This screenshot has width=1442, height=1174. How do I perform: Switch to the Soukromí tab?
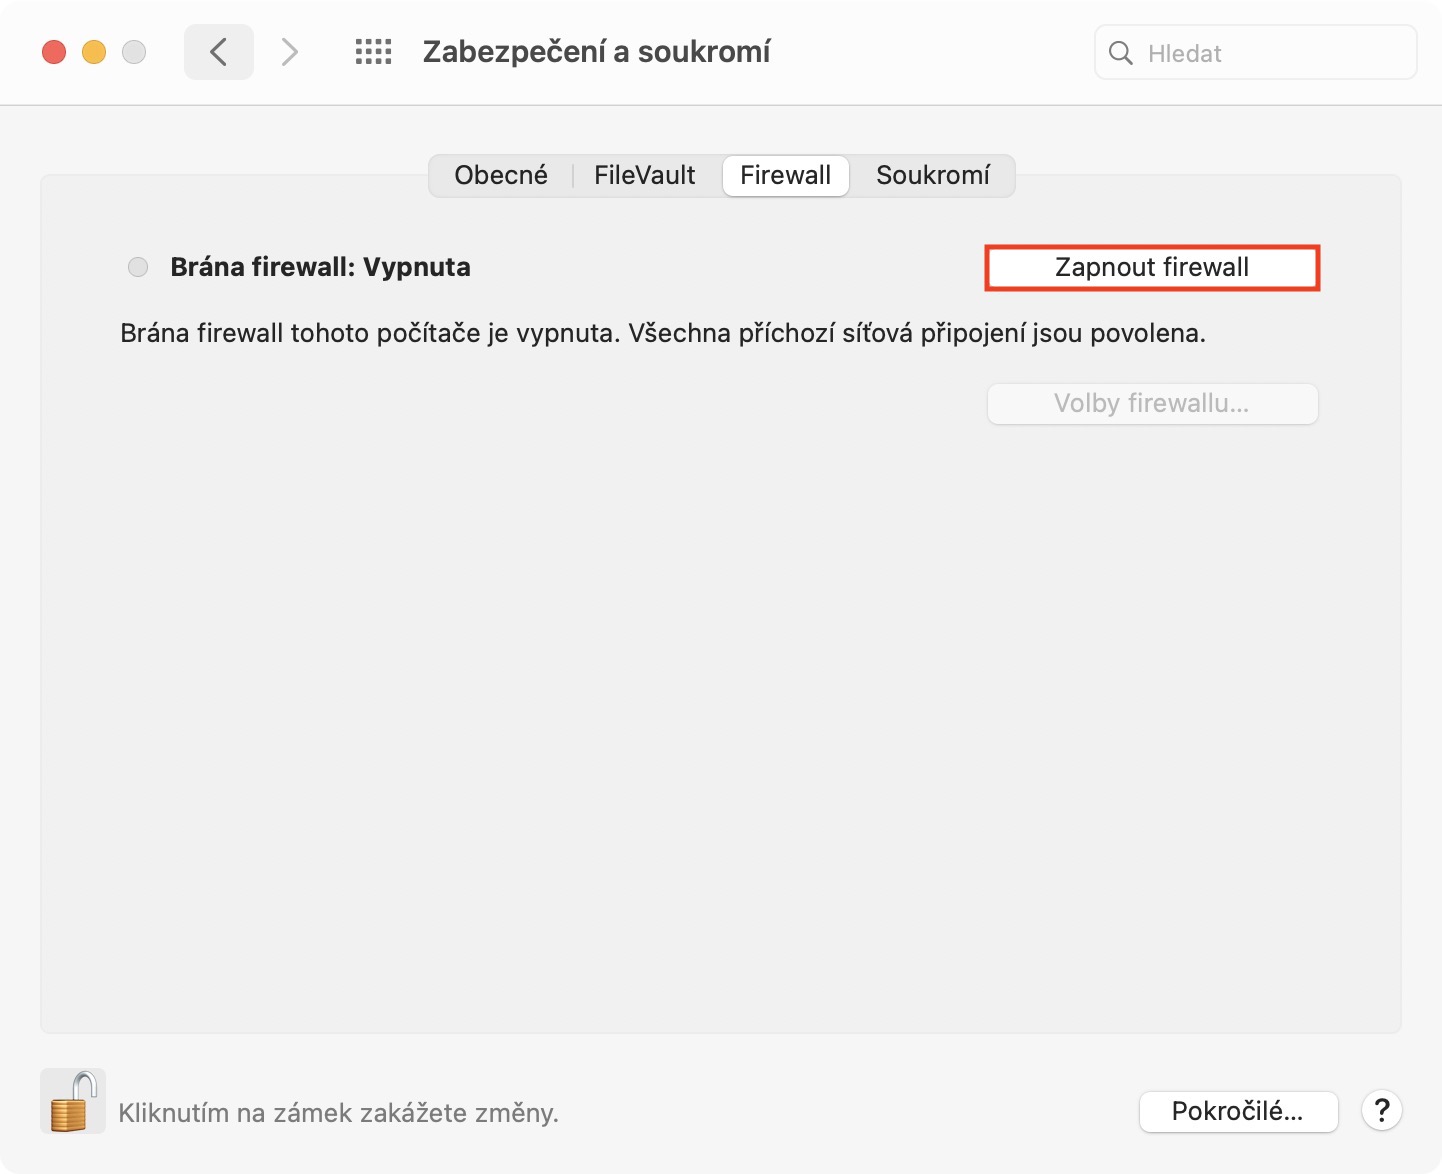[932, 176]
